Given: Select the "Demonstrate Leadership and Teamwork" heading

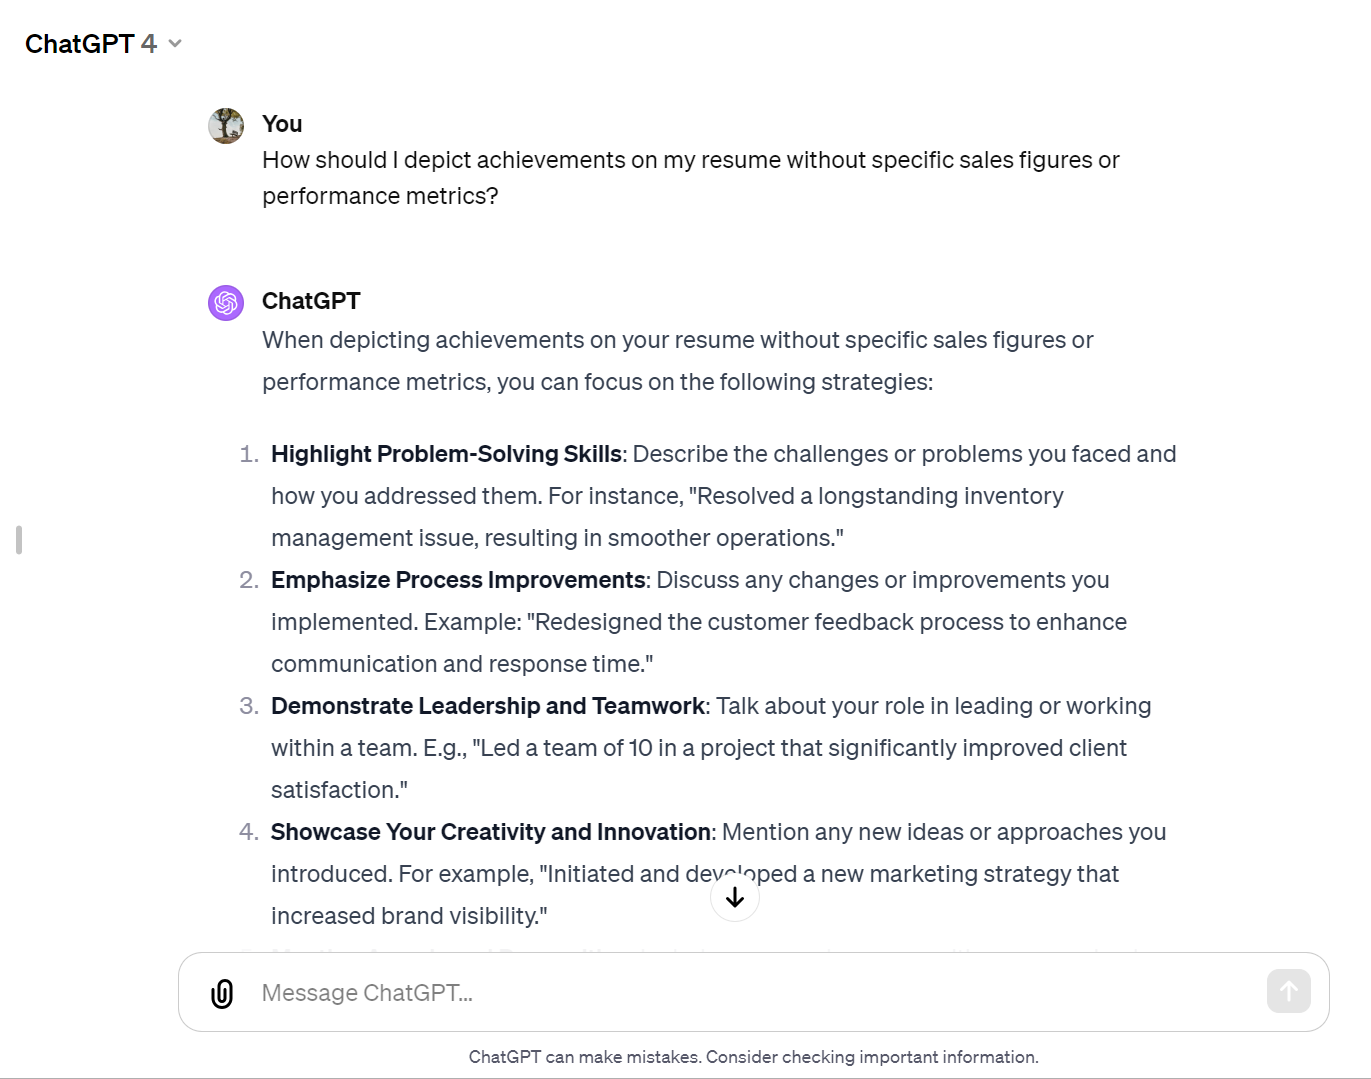Looking at the screenshot, I should point(488,706).
